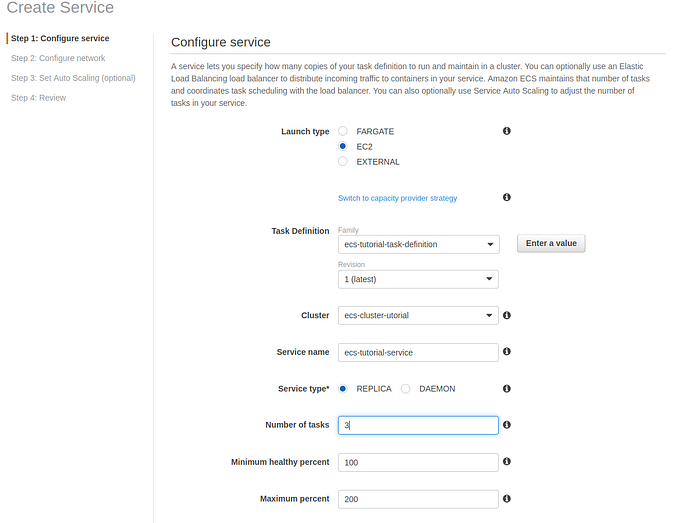Click the Revision label above dropdown

[351, 265]
